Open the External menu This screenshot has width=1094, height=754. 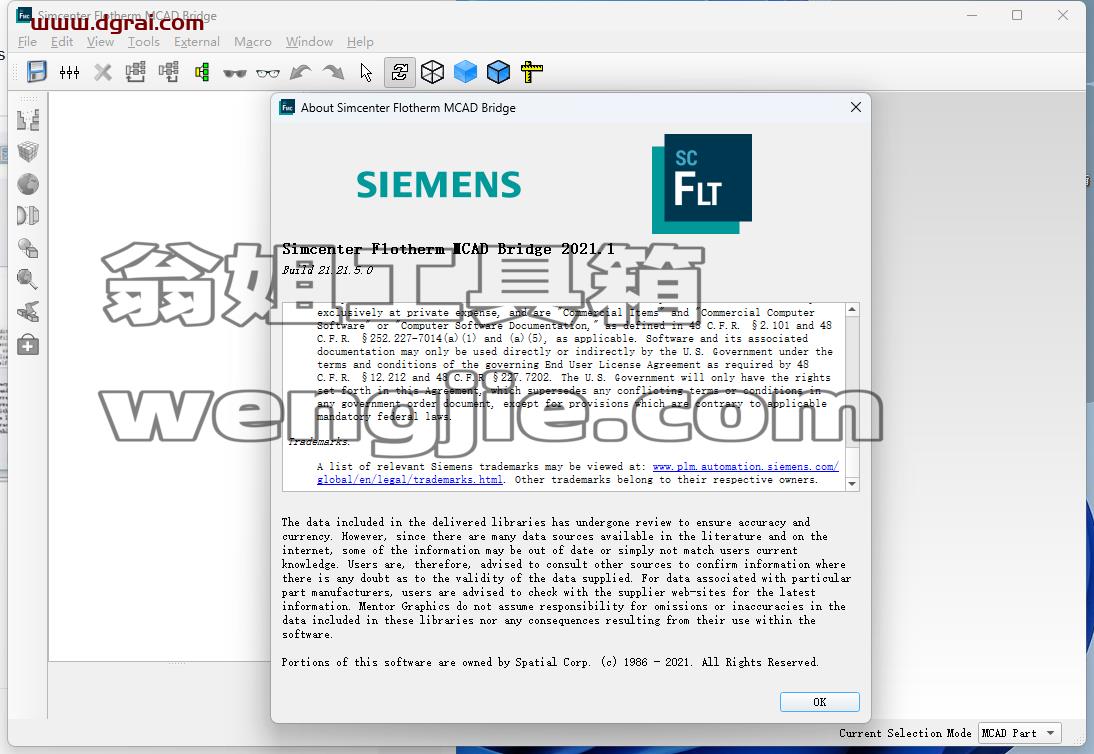[197, 42]
